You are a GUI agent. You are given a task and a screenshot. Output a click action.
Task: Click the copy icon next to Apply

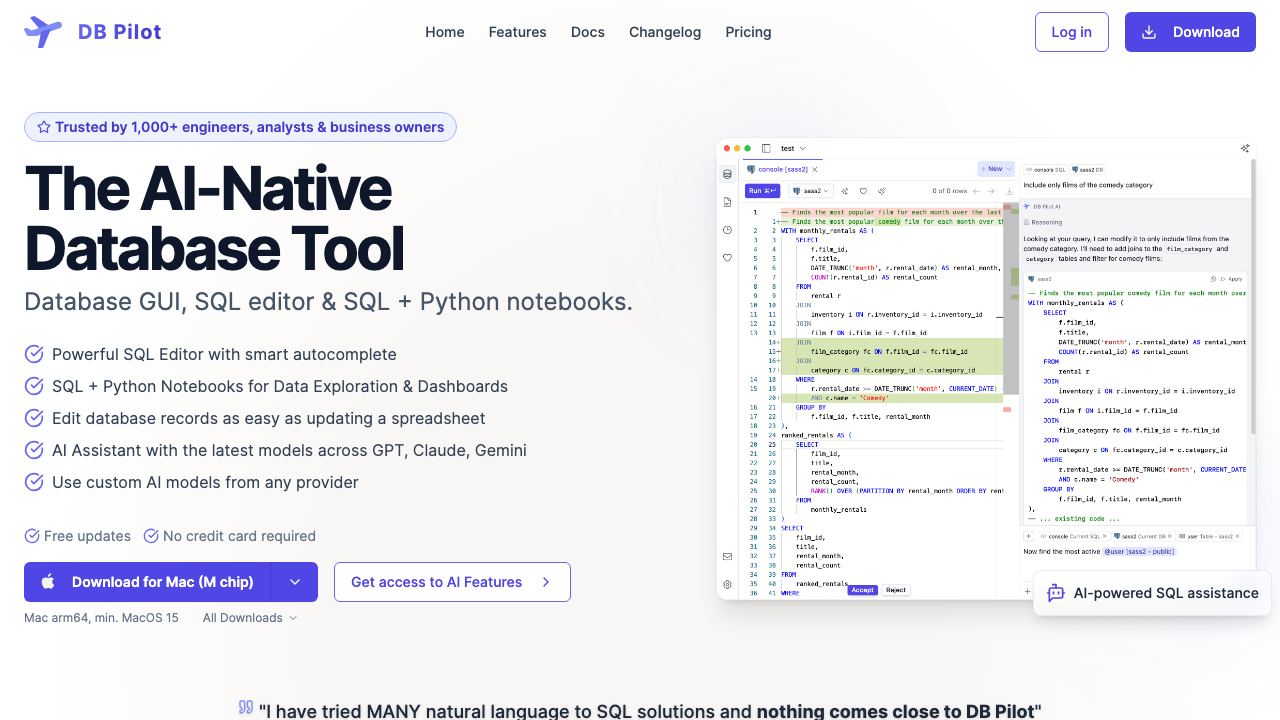[1212, 279]
